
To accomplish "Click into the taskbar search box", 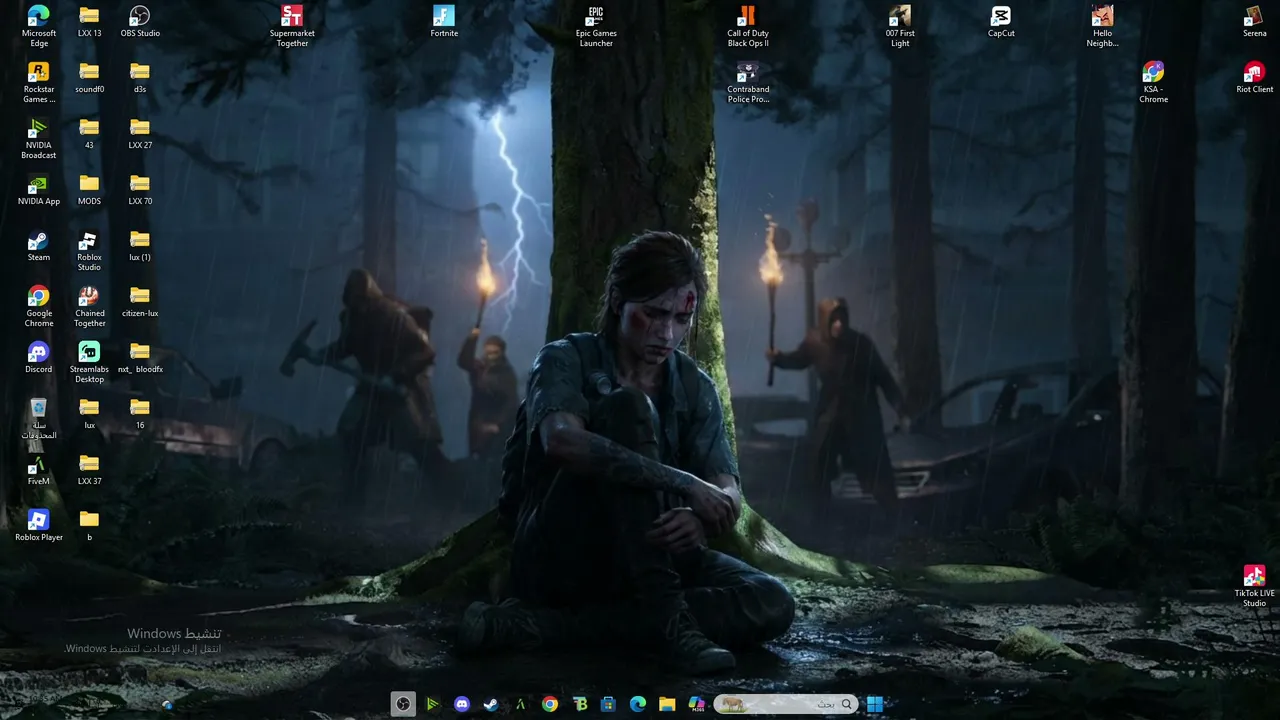I will 786,704.
